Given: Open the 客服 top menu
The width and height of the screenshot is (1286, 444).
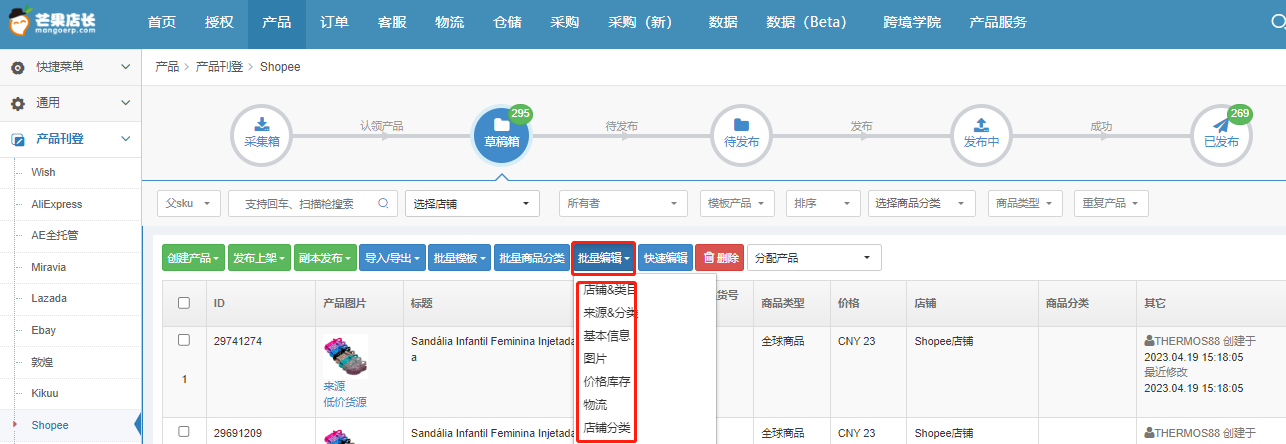Looking at the screenshot, I should 392,23.
